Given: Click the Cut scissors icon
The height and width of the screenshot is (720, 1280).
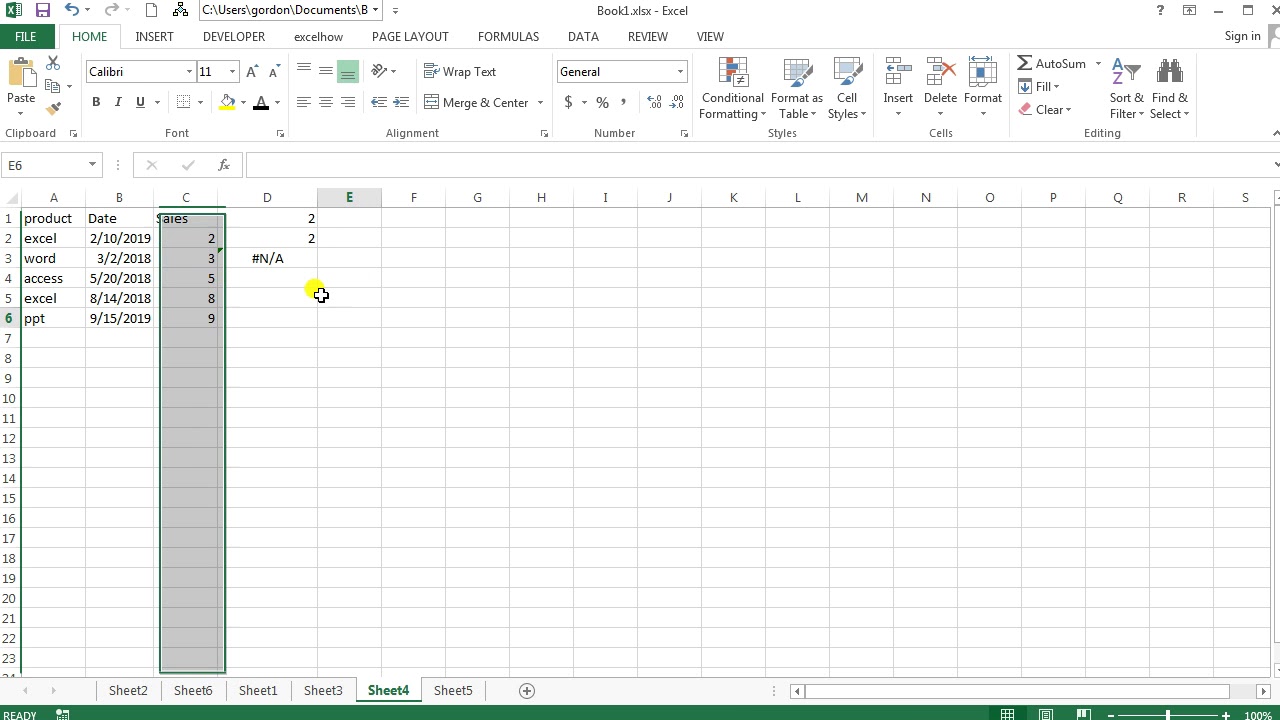Looking at the screenshot, I should 53,64.
